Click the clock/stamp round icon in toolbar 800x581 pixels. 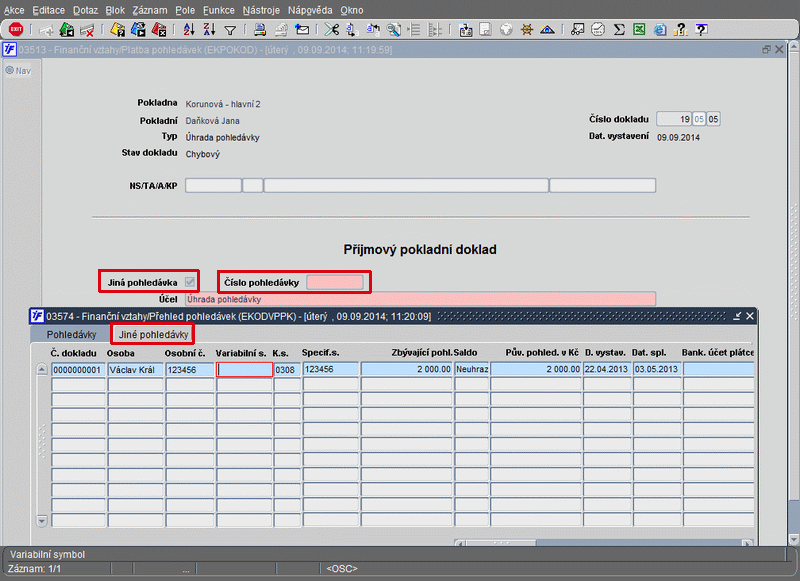click(x=598, y=30)
